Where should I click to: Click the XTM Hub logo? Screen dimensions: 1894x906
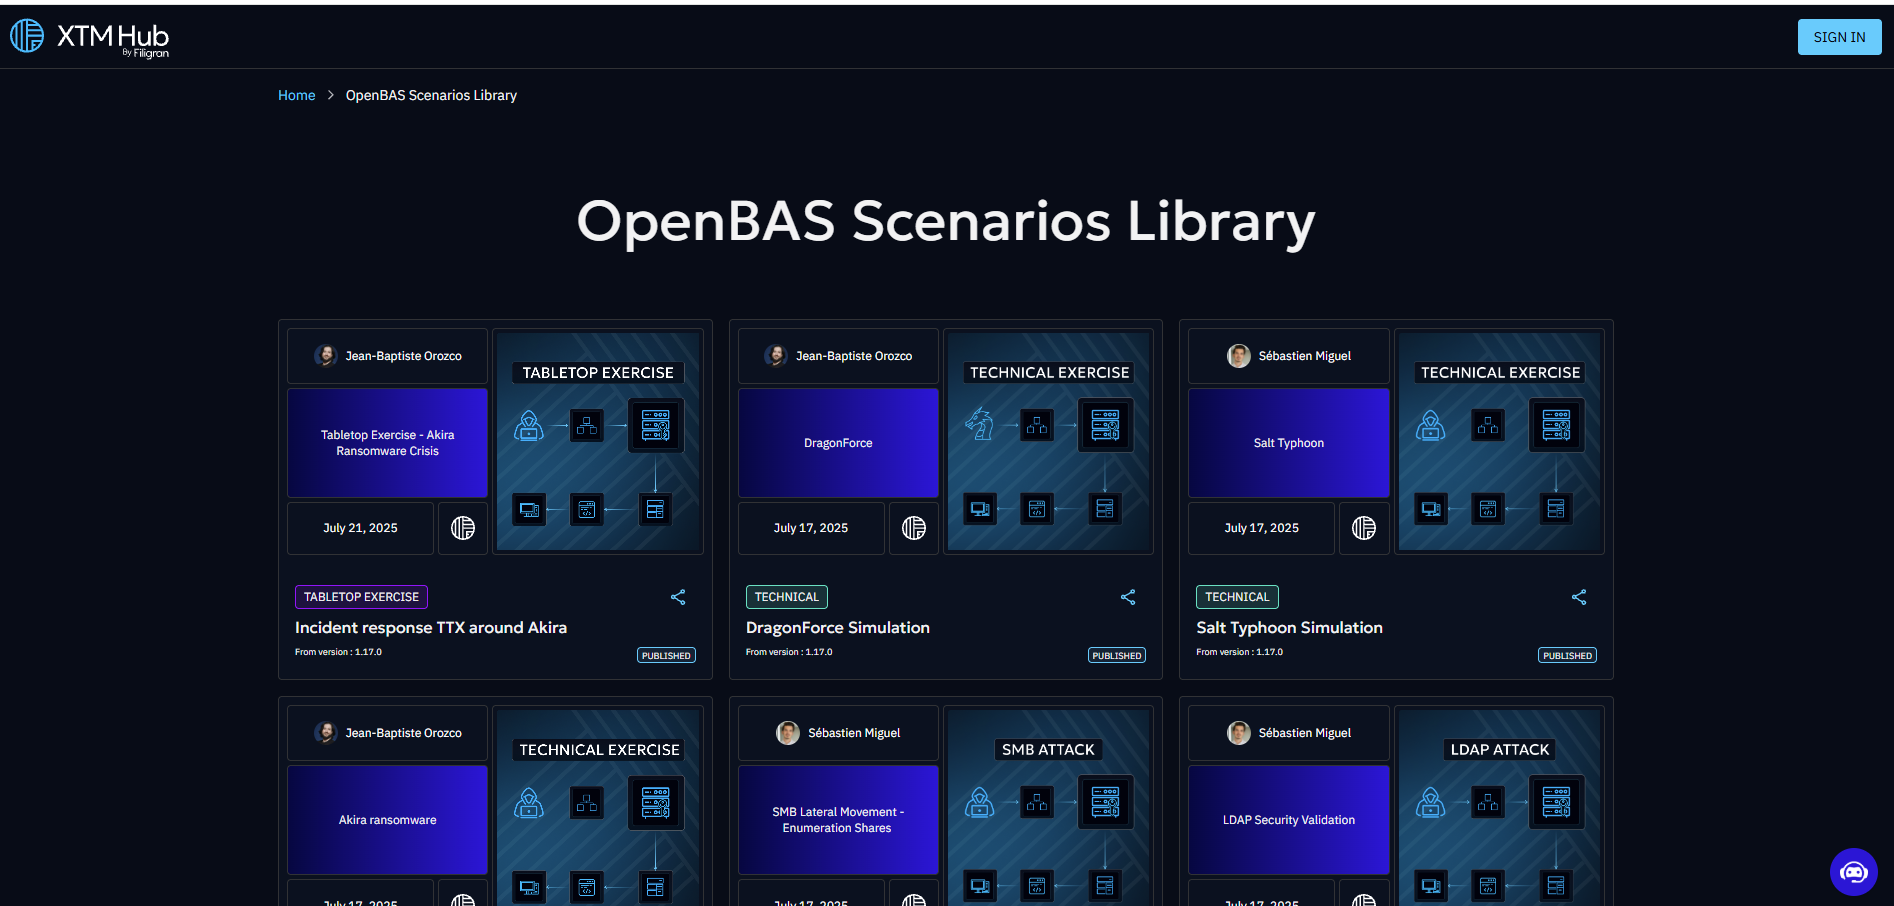90,37
